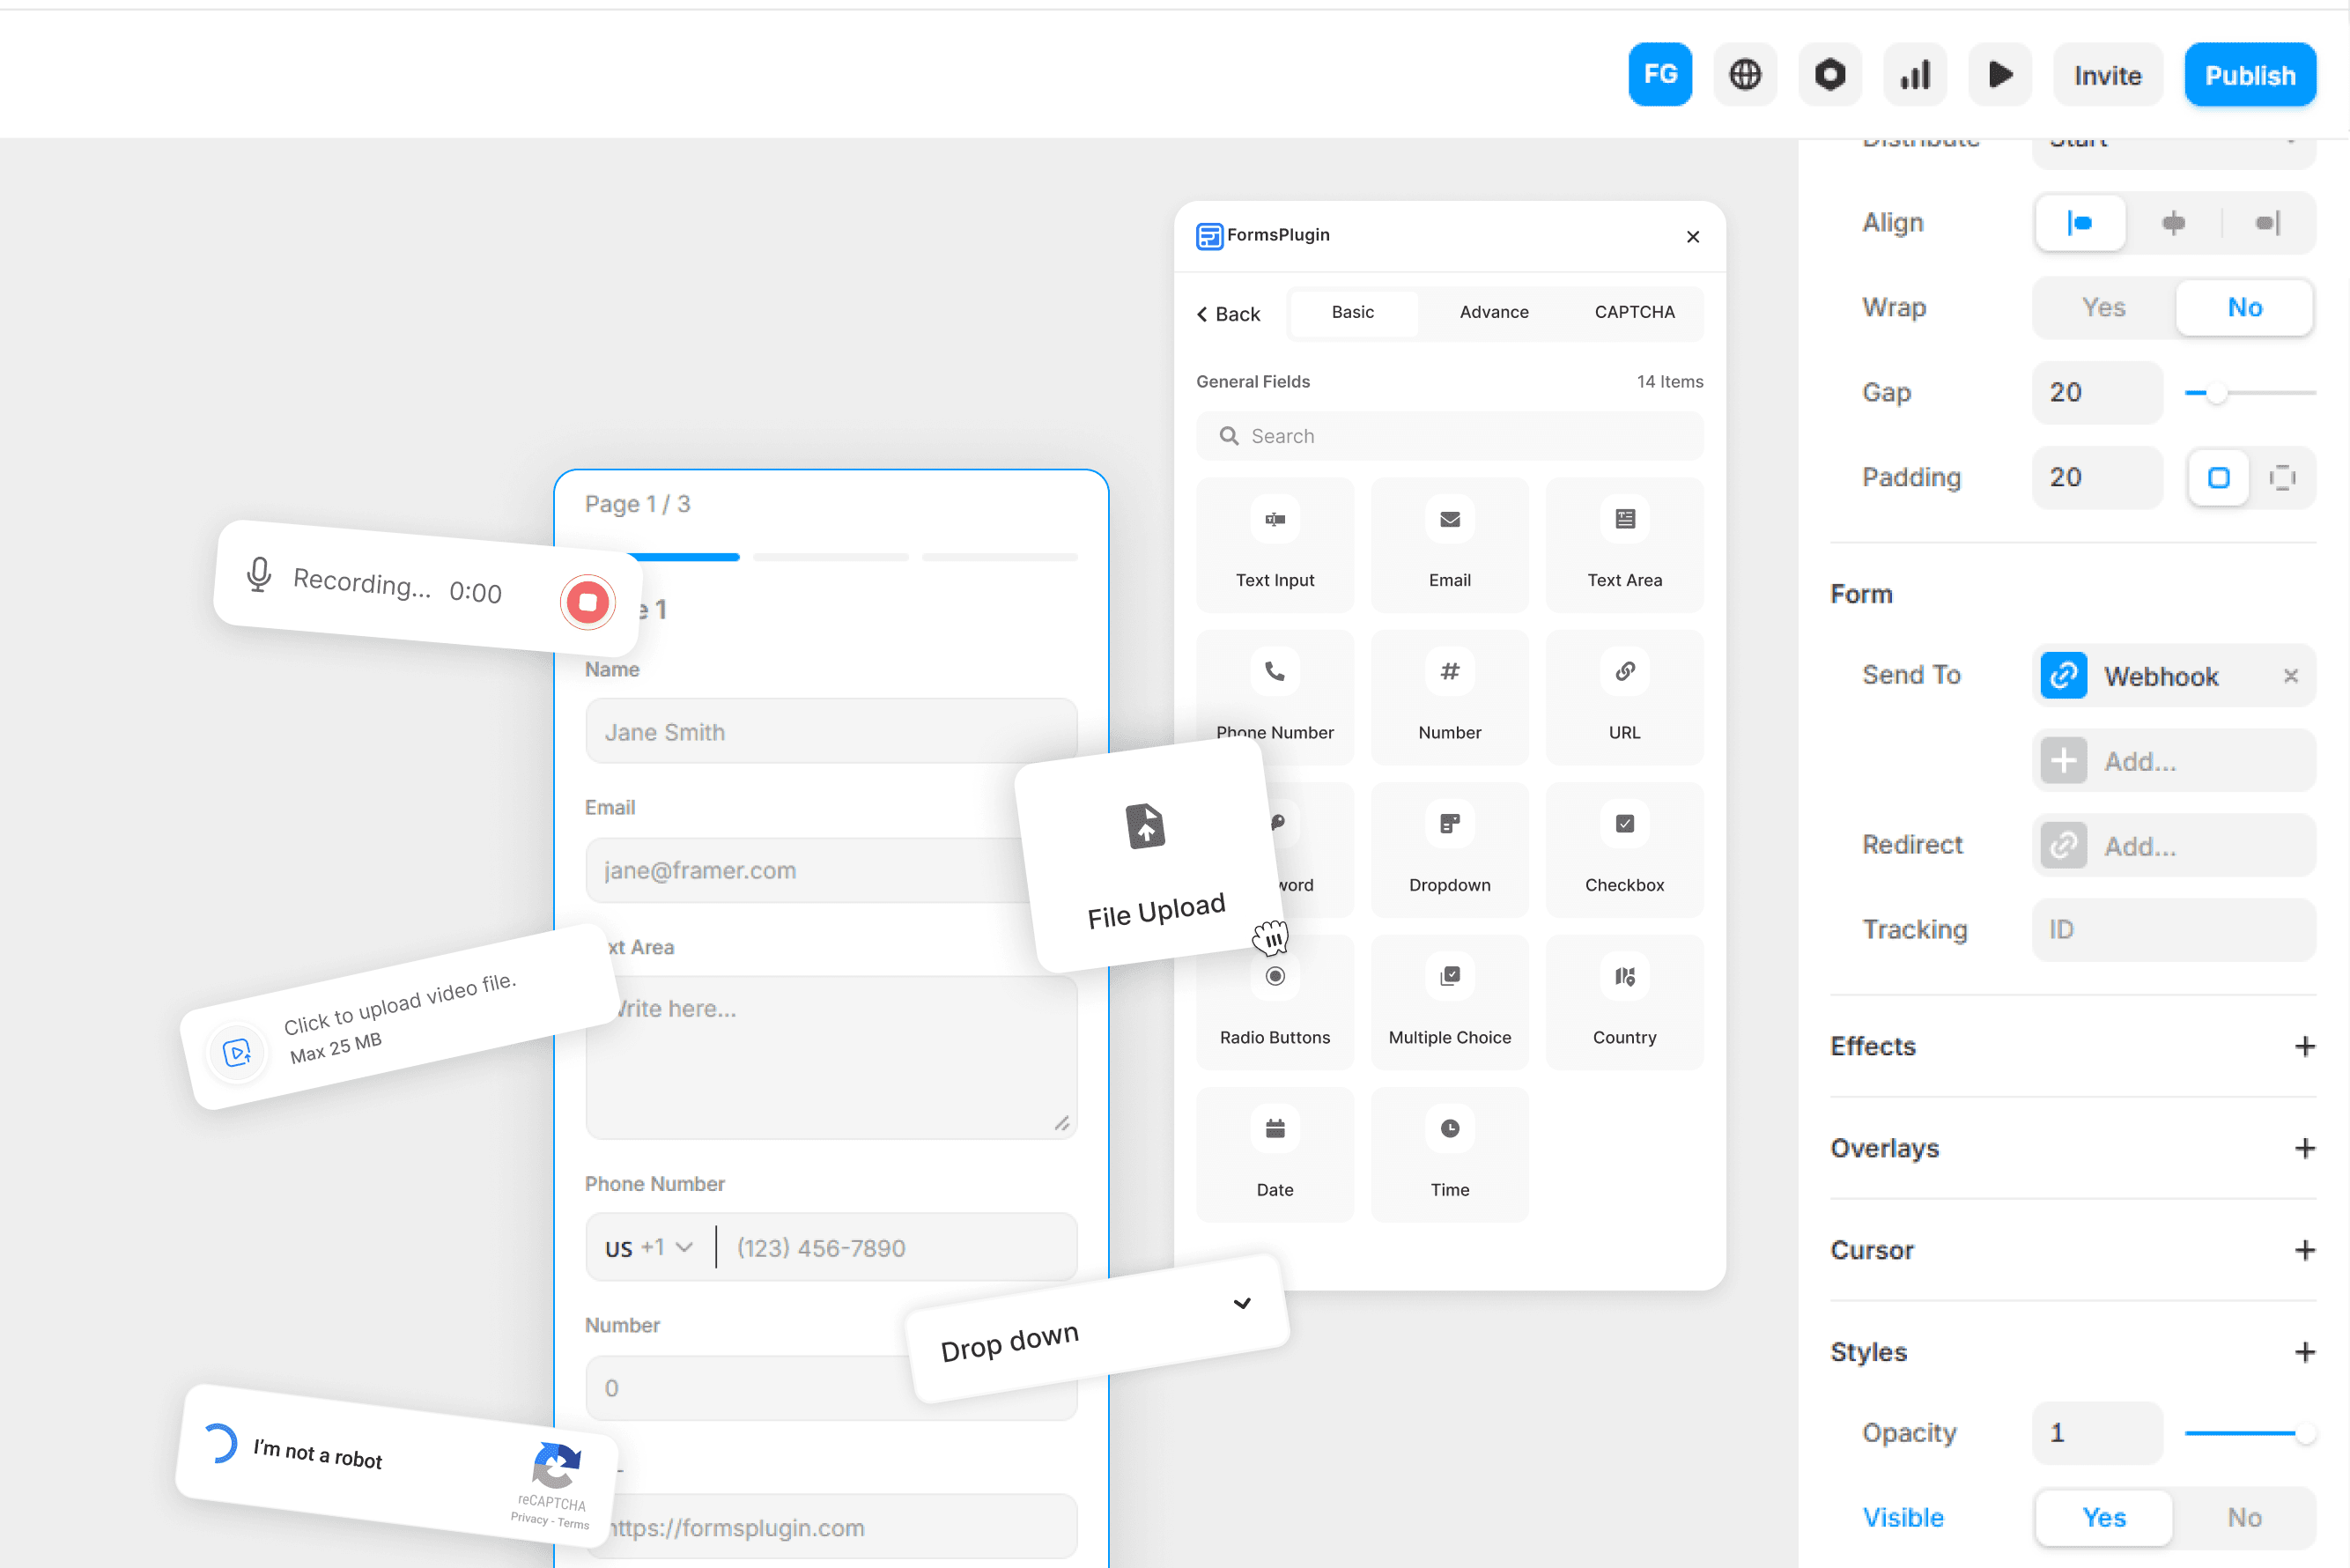Image resolution: width=2350 pixels, height=1568 pixels.
Task: Add a Checkbox field to the form
Action: tap(1623, 849)
